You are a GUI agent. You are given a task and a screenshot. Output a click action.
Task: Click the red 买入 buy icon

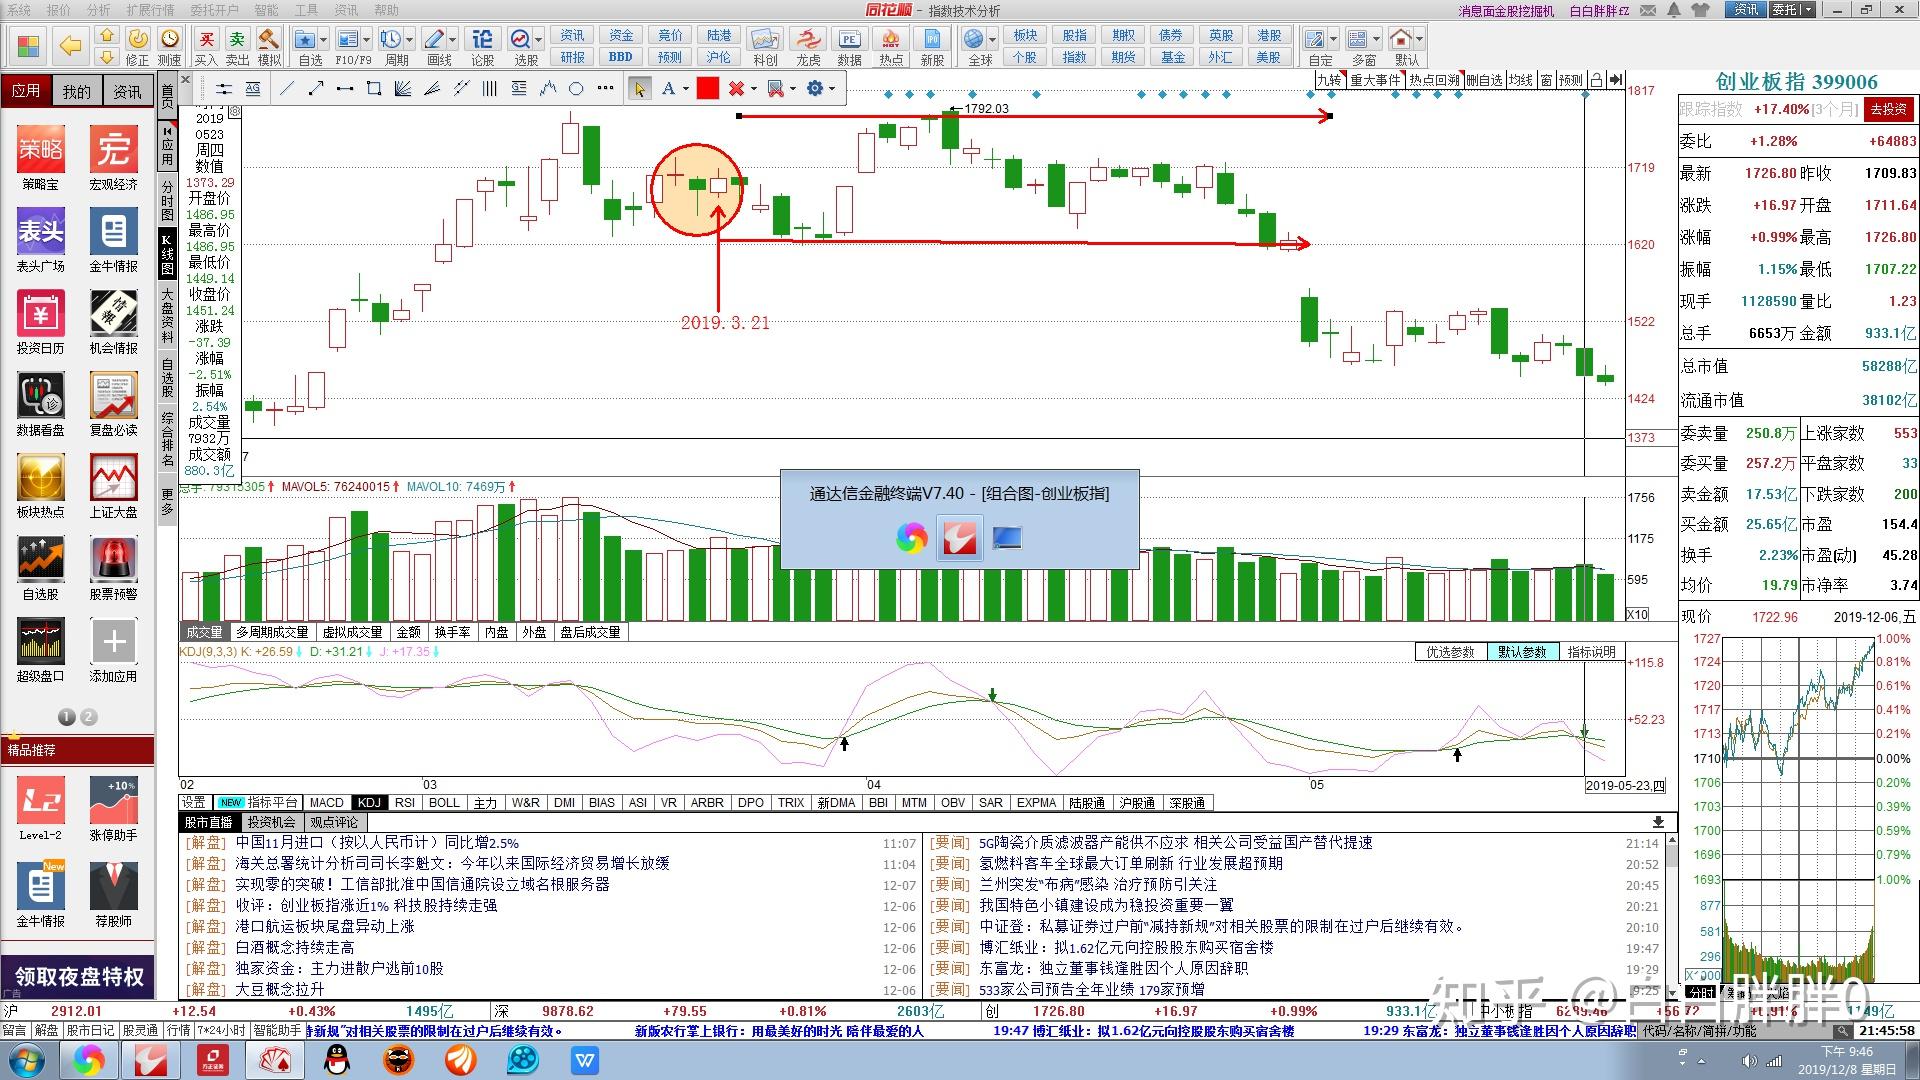[206, 47]
